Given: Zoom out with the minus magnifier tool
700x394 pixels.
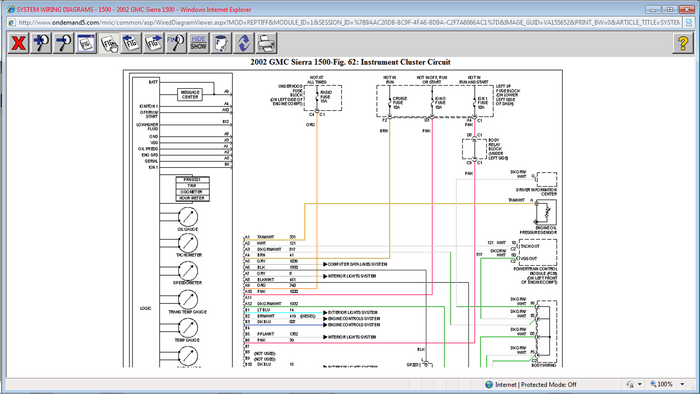Looking at the screenshot, I should click(63, 43).
